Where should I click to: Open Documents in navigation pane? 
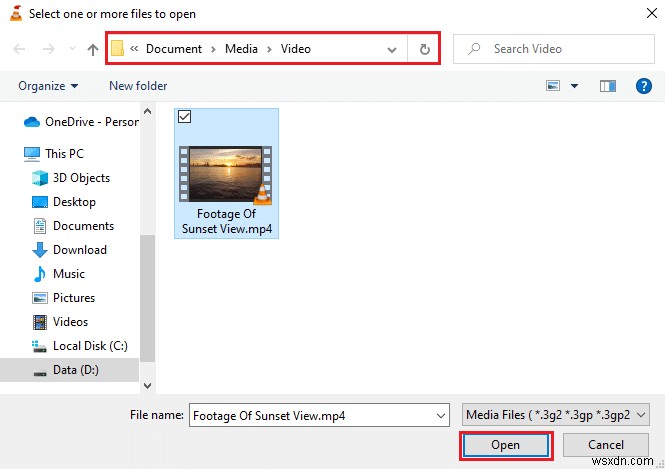(73, 226)
